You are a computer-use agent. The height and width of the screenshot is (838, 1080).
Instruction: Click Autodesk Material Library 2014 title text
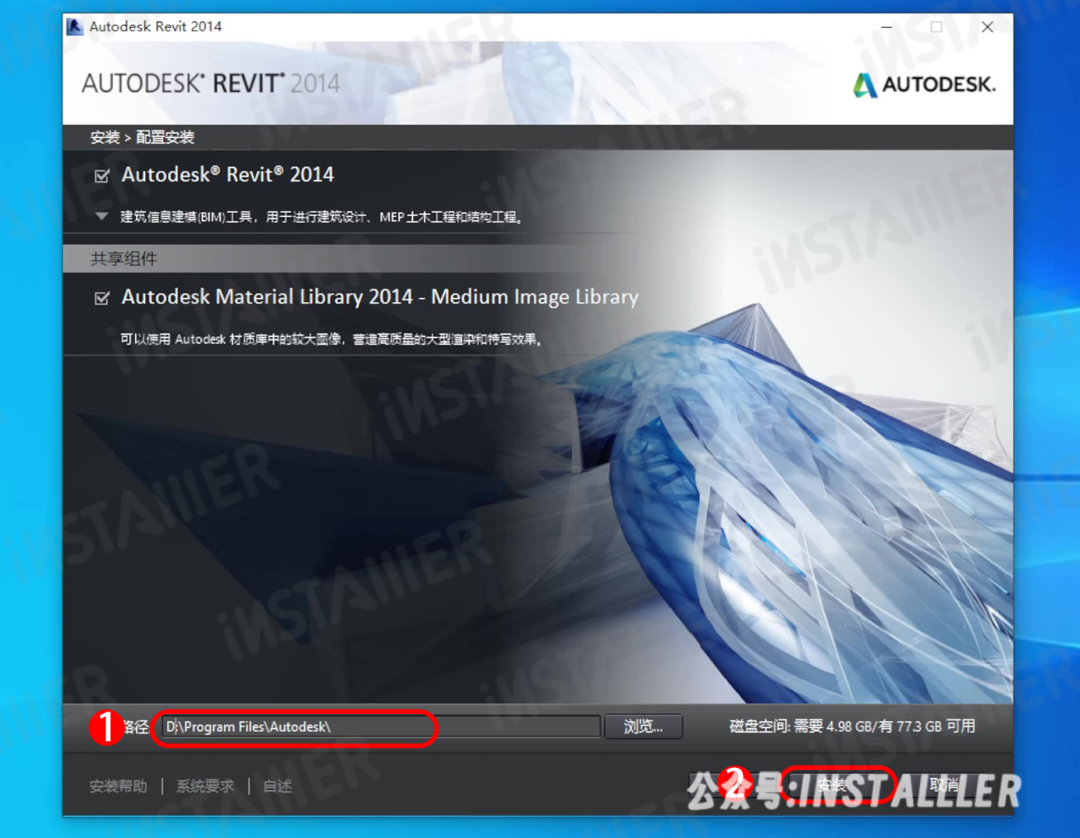coord(380,297)
